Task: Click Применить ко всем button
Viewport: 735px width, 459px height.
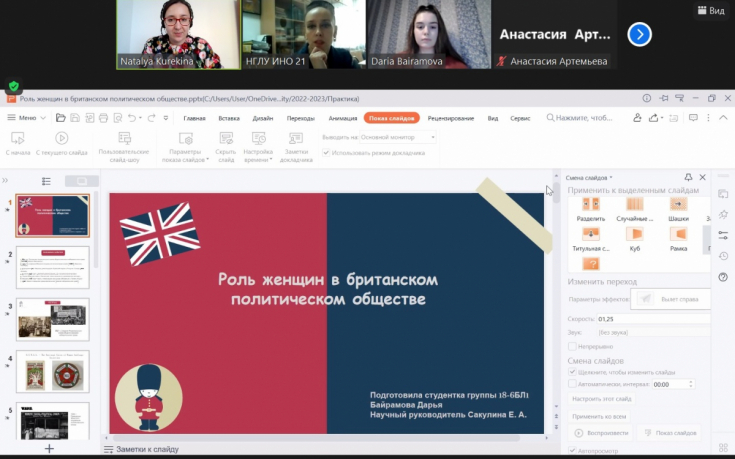Action: coord(599,416)
